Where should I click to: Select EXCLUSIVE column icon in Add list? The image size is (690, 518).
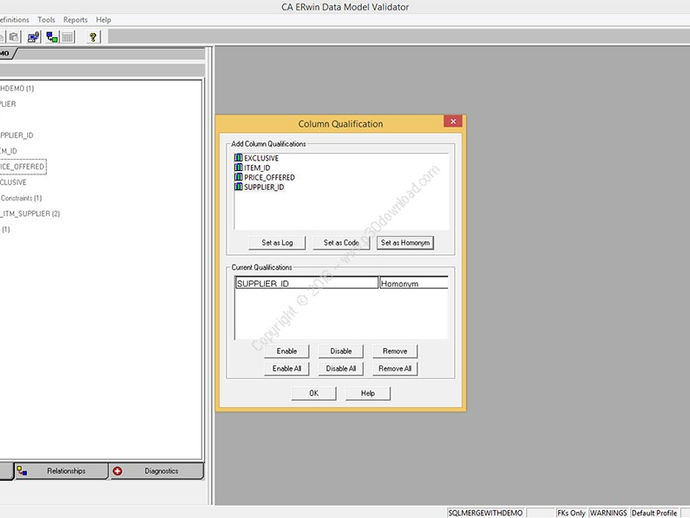[238, 158]
